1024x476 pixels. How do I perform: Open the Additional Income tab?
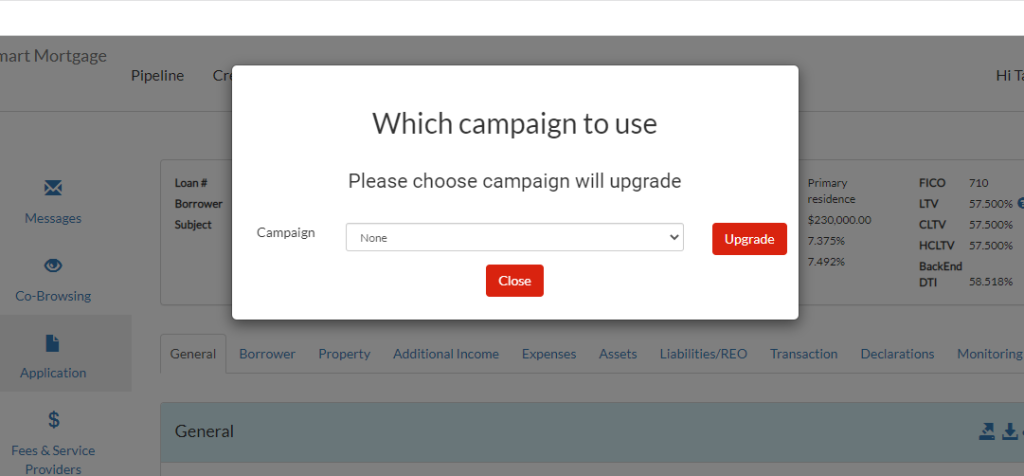click(446, 354)
